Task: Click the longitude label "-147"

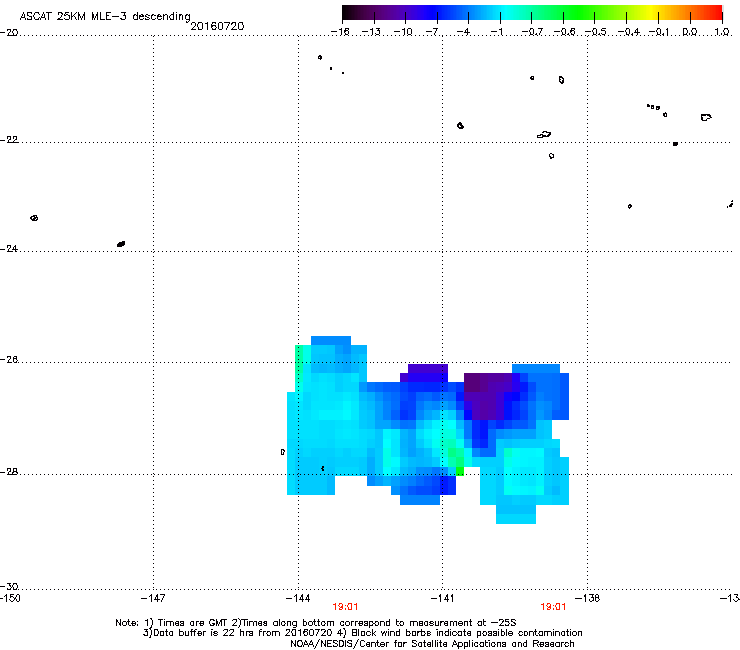Action: click(x=153, y=598)
